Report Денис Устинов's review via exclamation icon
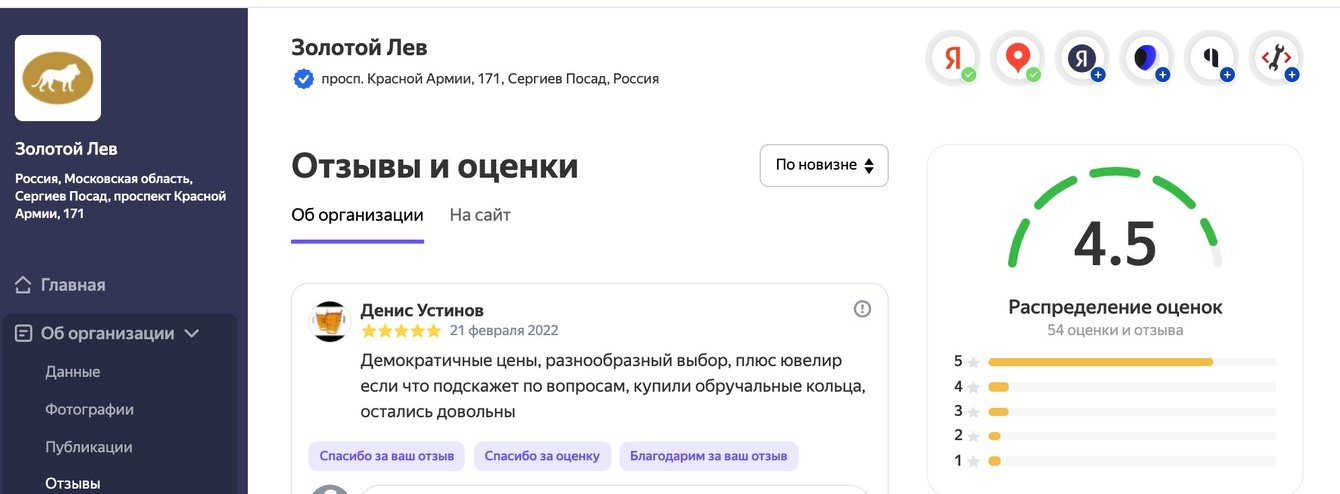The height and width of the screenshot is (494, 1340). 862,309
